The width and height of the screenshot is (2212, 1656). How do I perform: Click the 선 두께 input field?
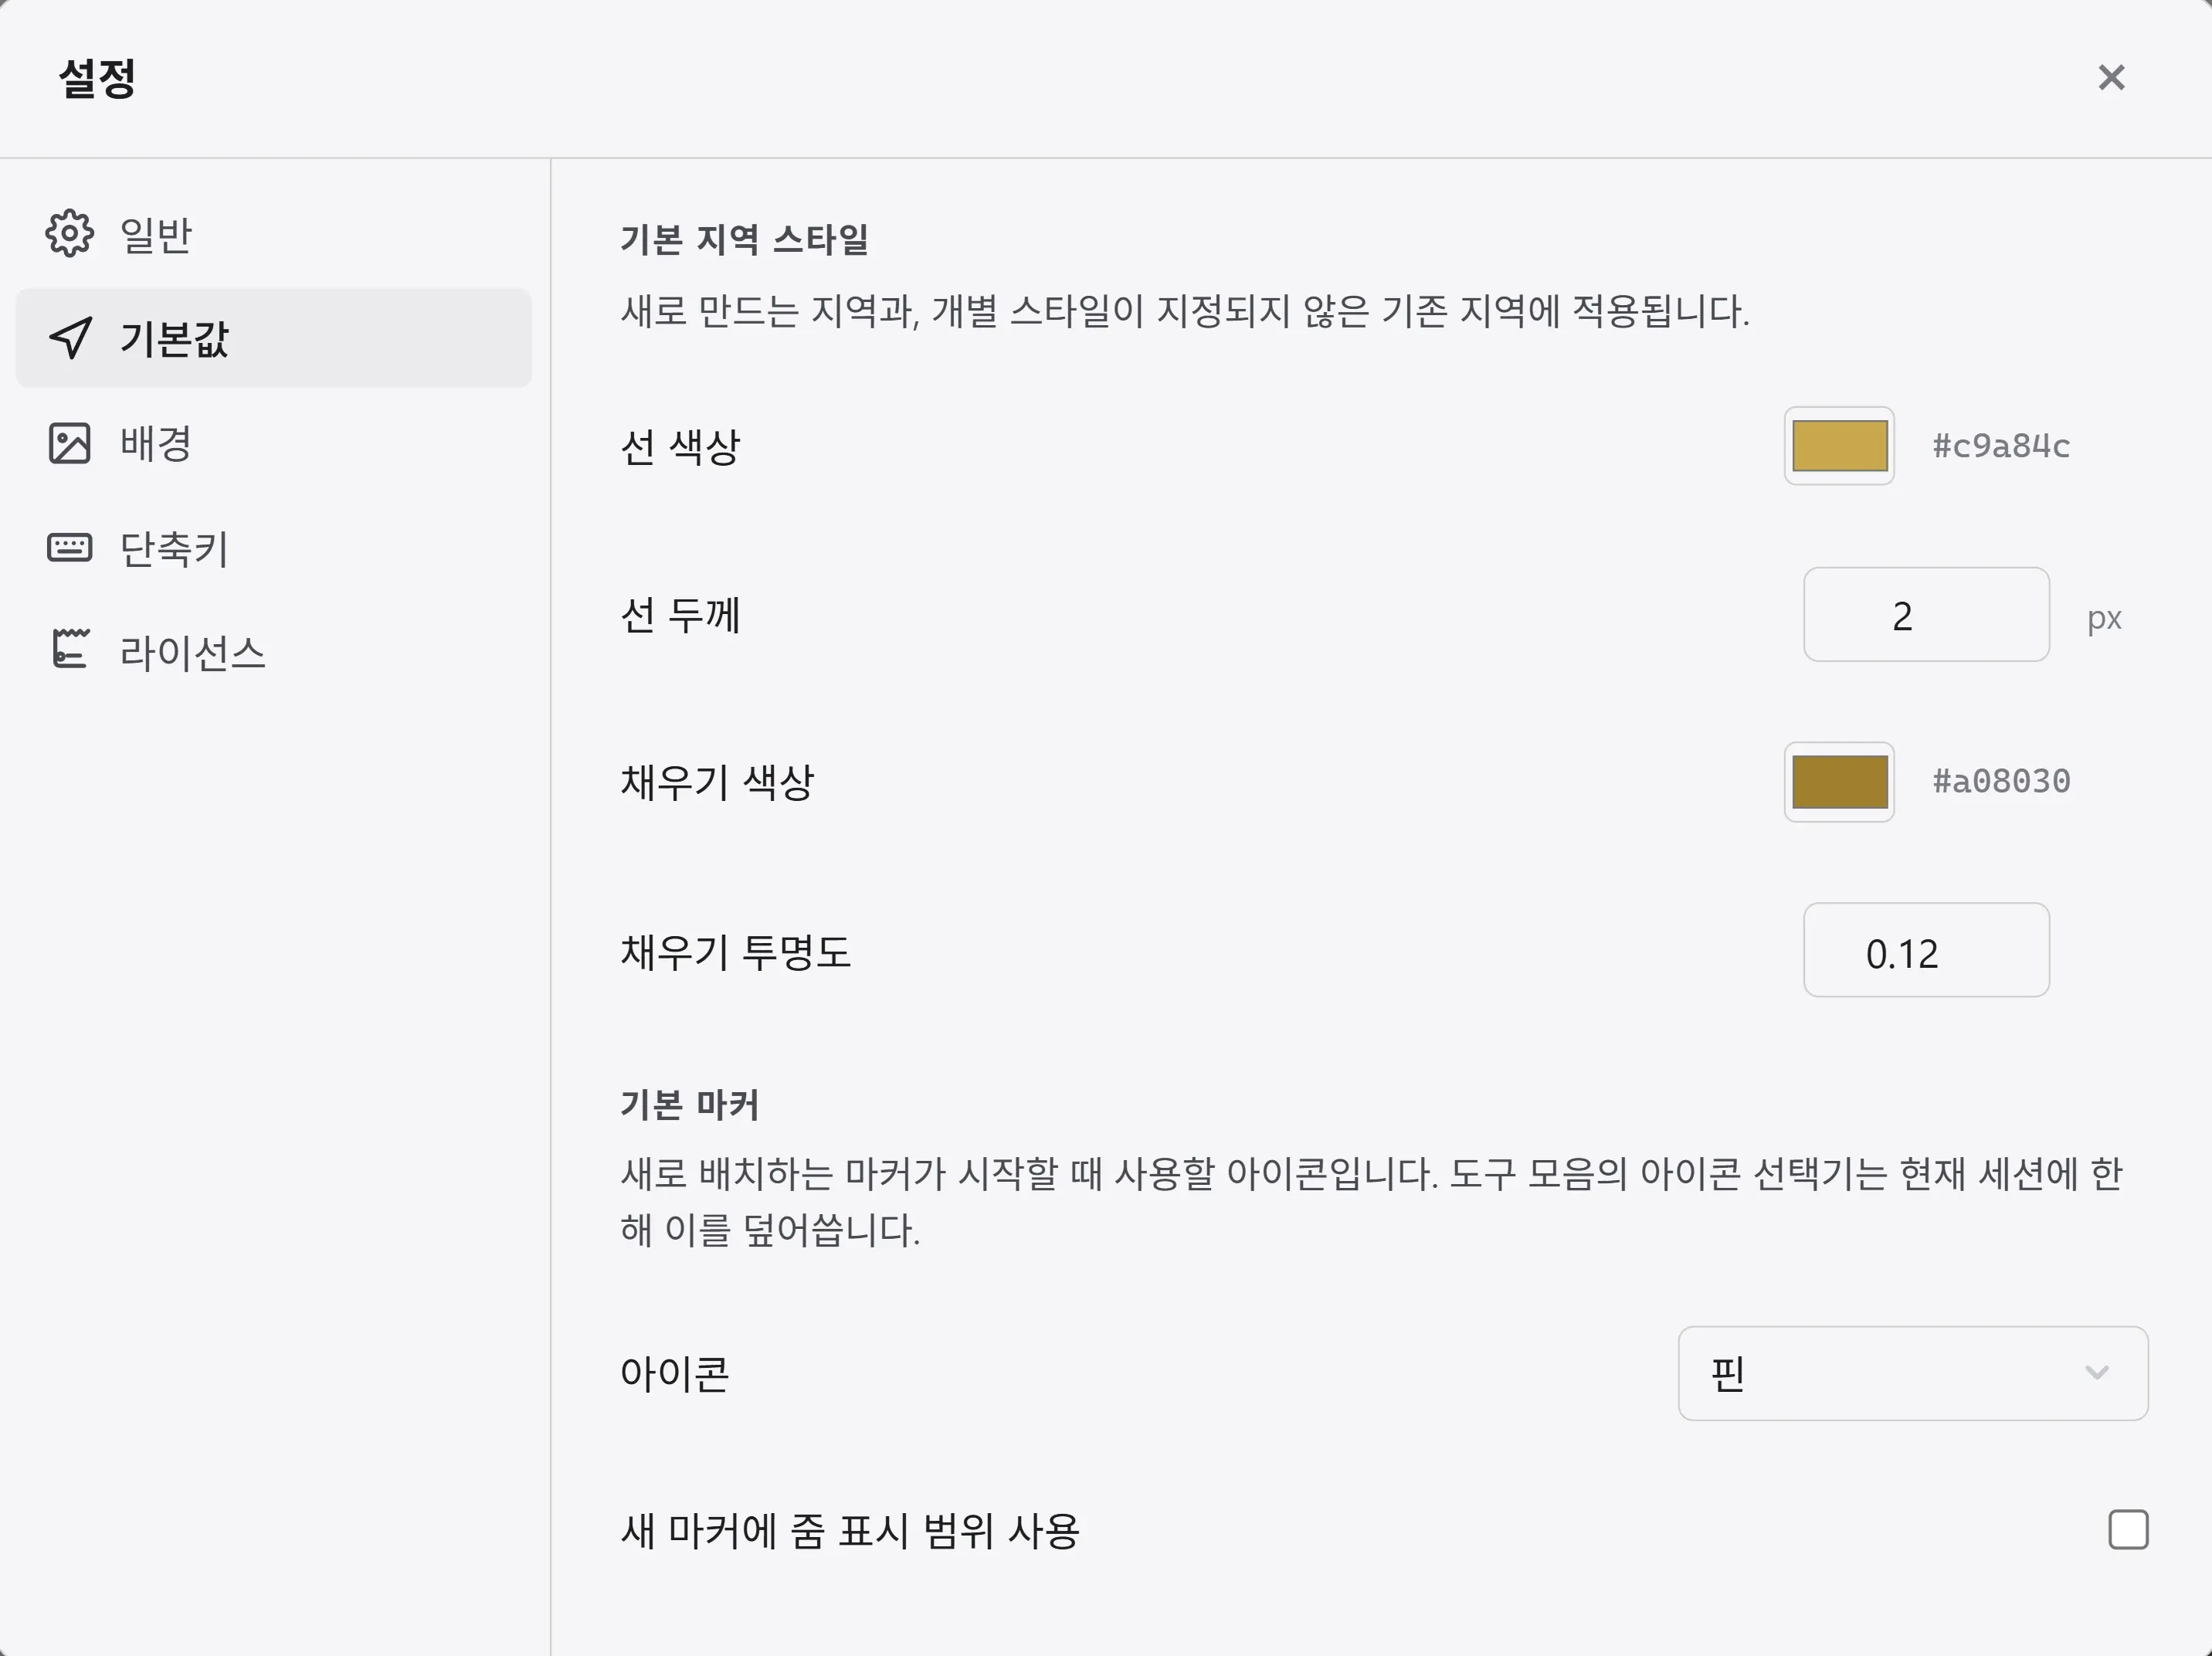click(x=1926, y=614)
